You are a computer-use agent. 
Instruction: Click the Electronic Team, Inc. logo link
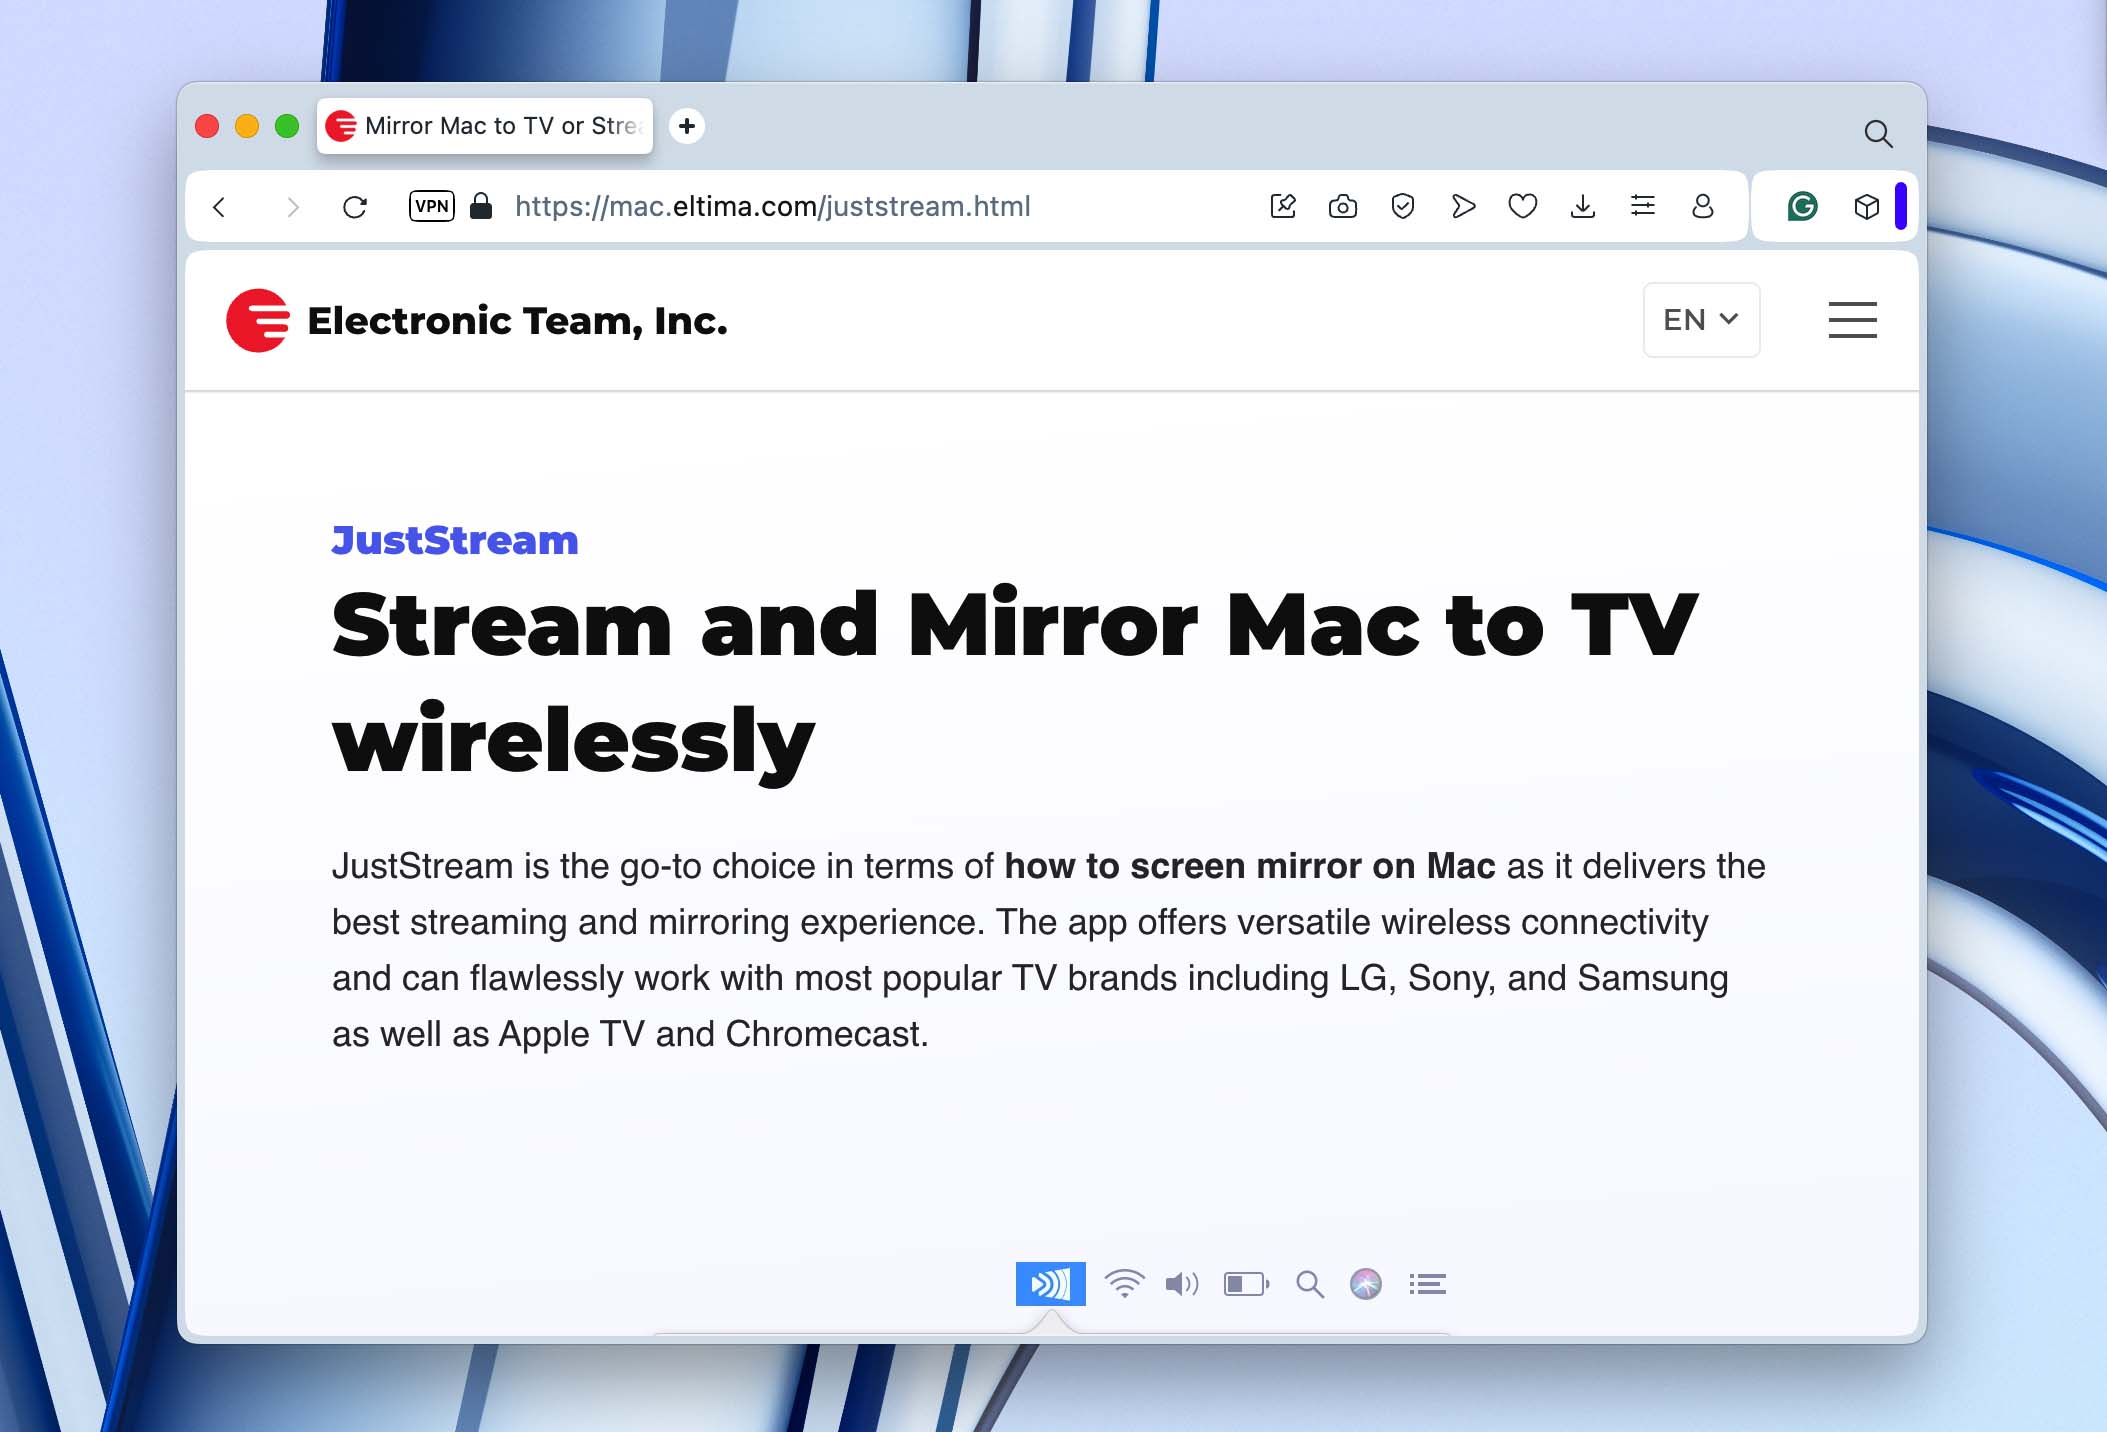[x=477, y=321]
